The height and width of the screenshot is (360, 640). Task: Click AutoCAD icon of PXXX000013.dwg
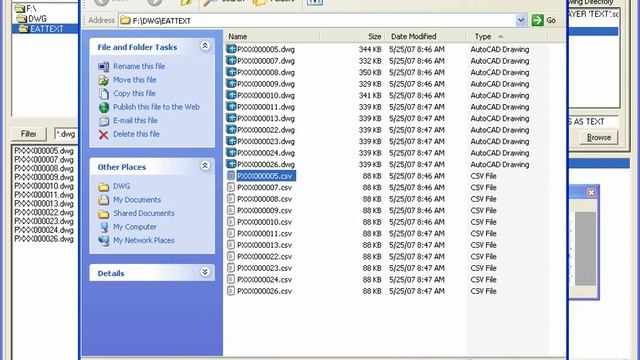coord(231,118)
